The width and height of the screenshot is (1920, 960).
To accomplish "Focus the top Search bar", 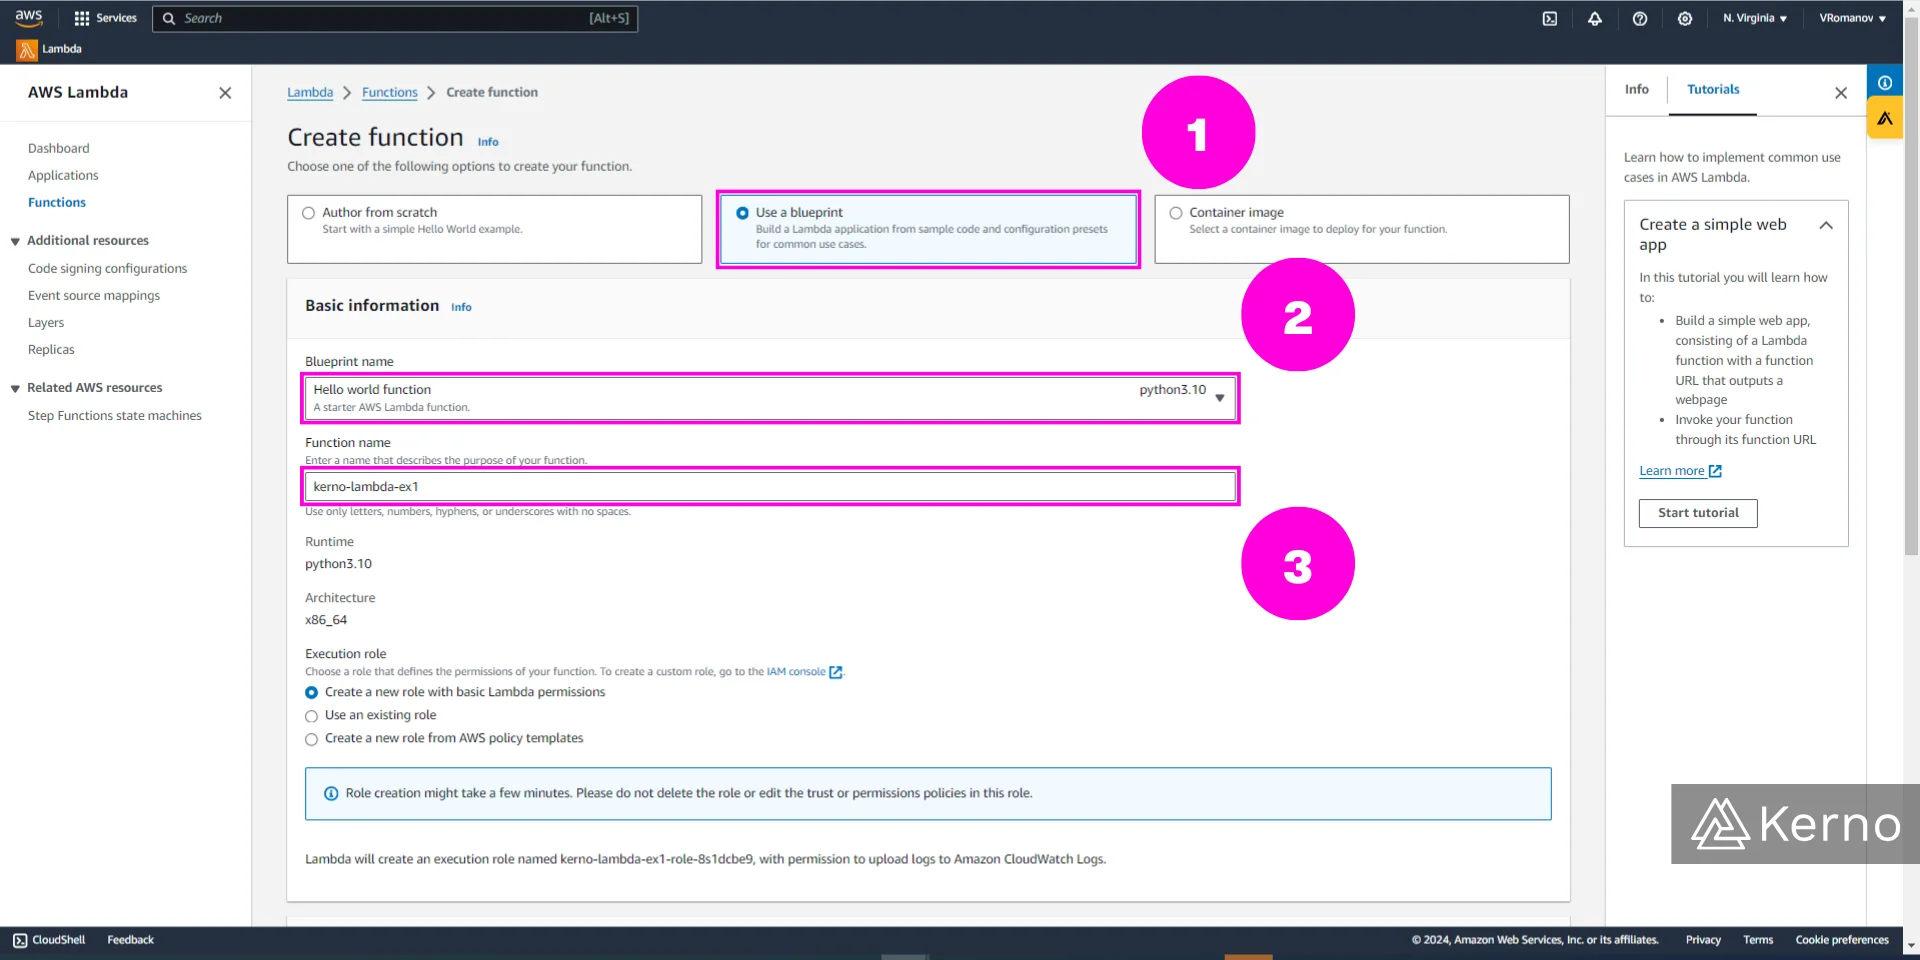I will 395,18.
